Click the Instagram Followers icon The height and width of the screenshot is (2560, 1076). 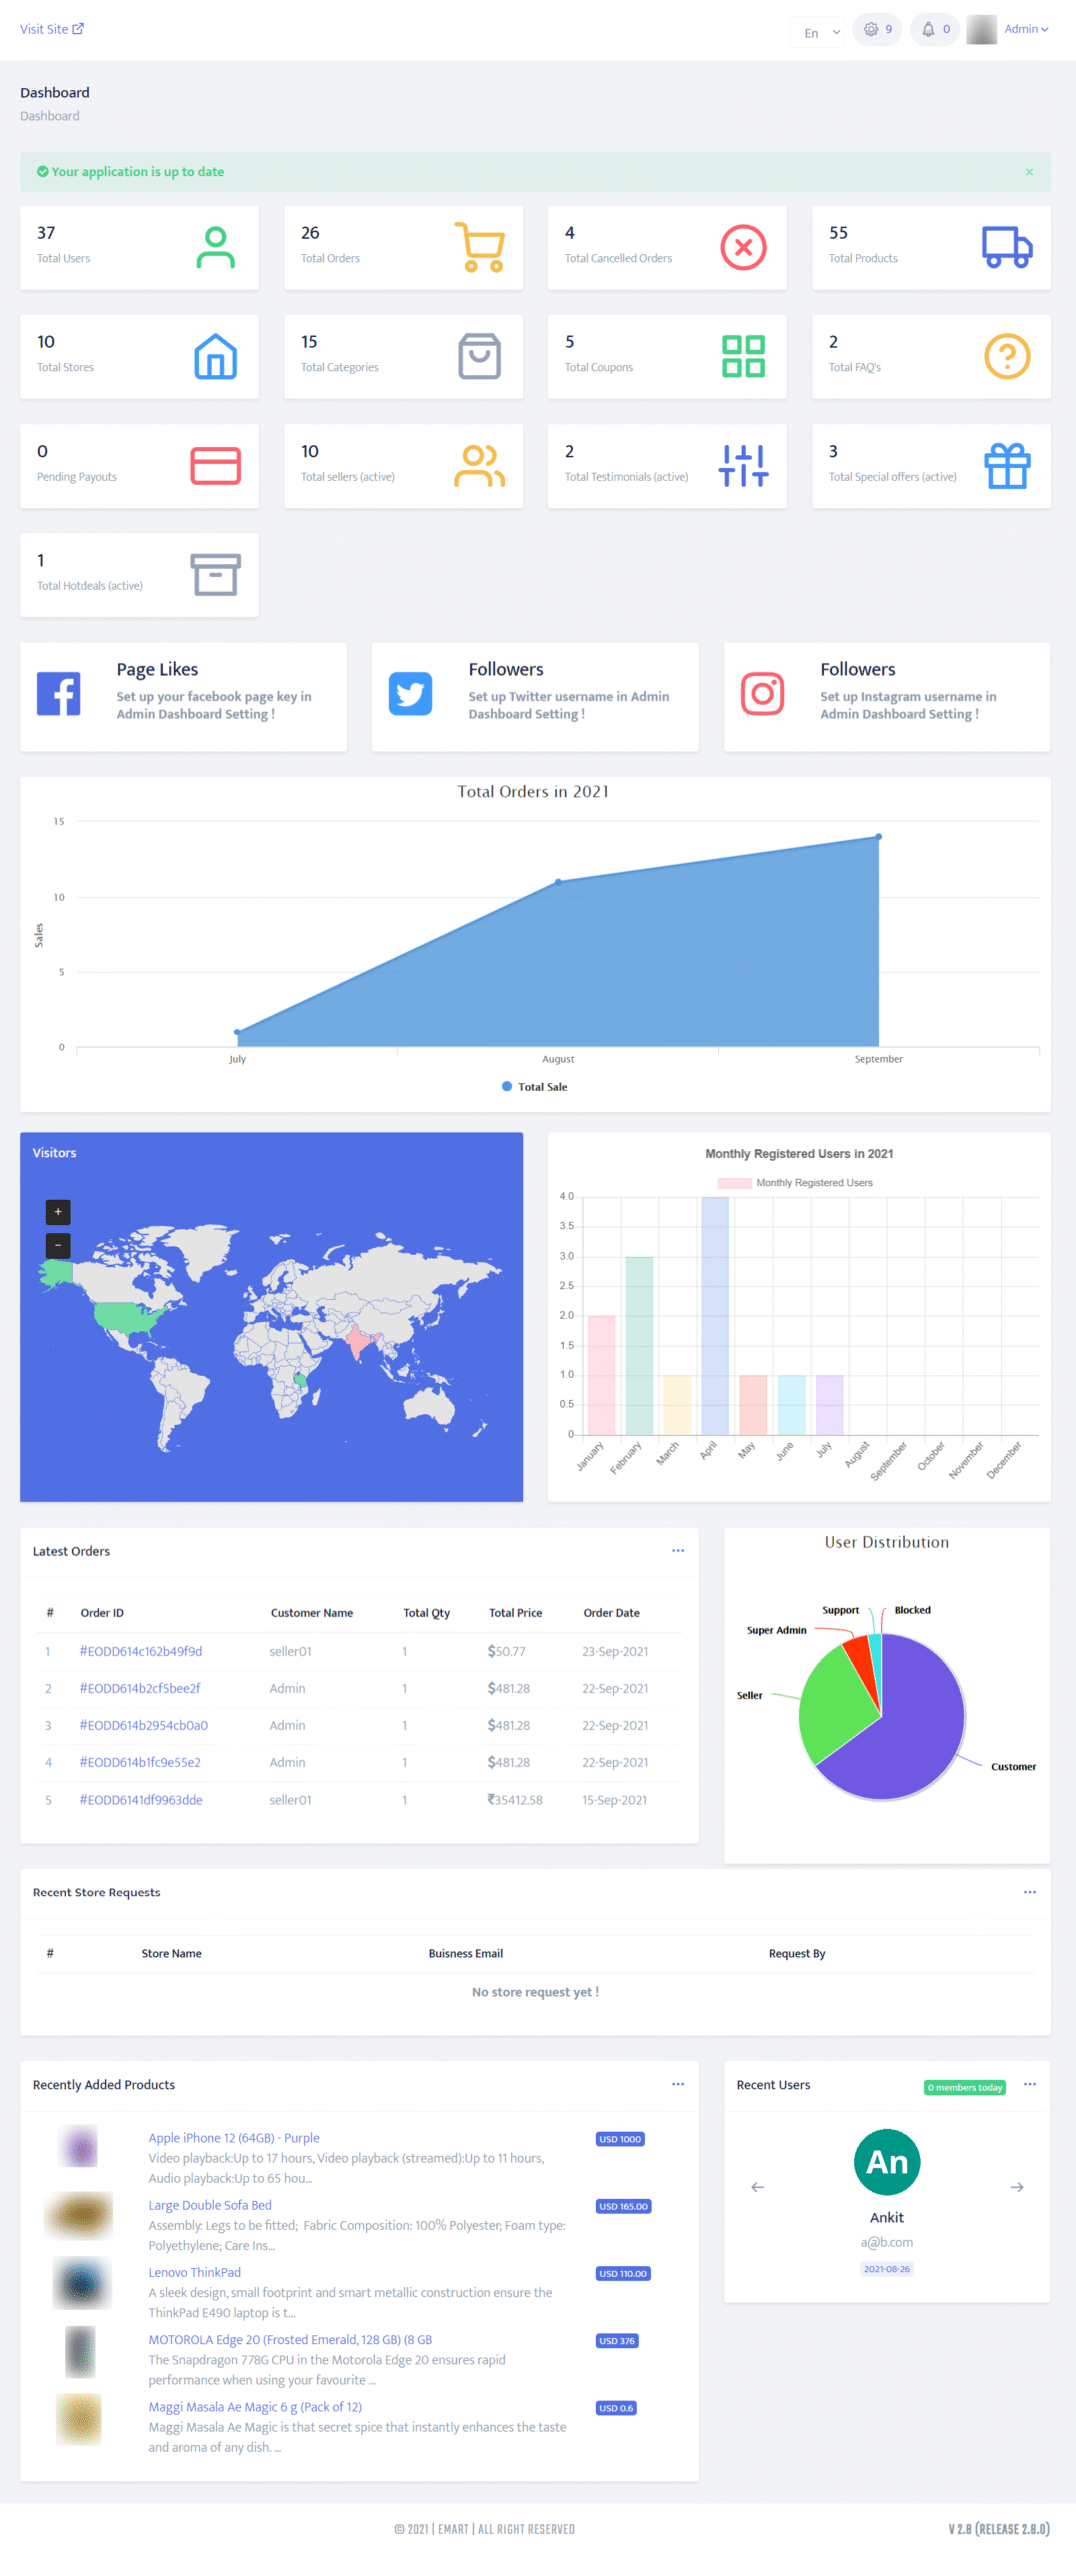point(762,694)
